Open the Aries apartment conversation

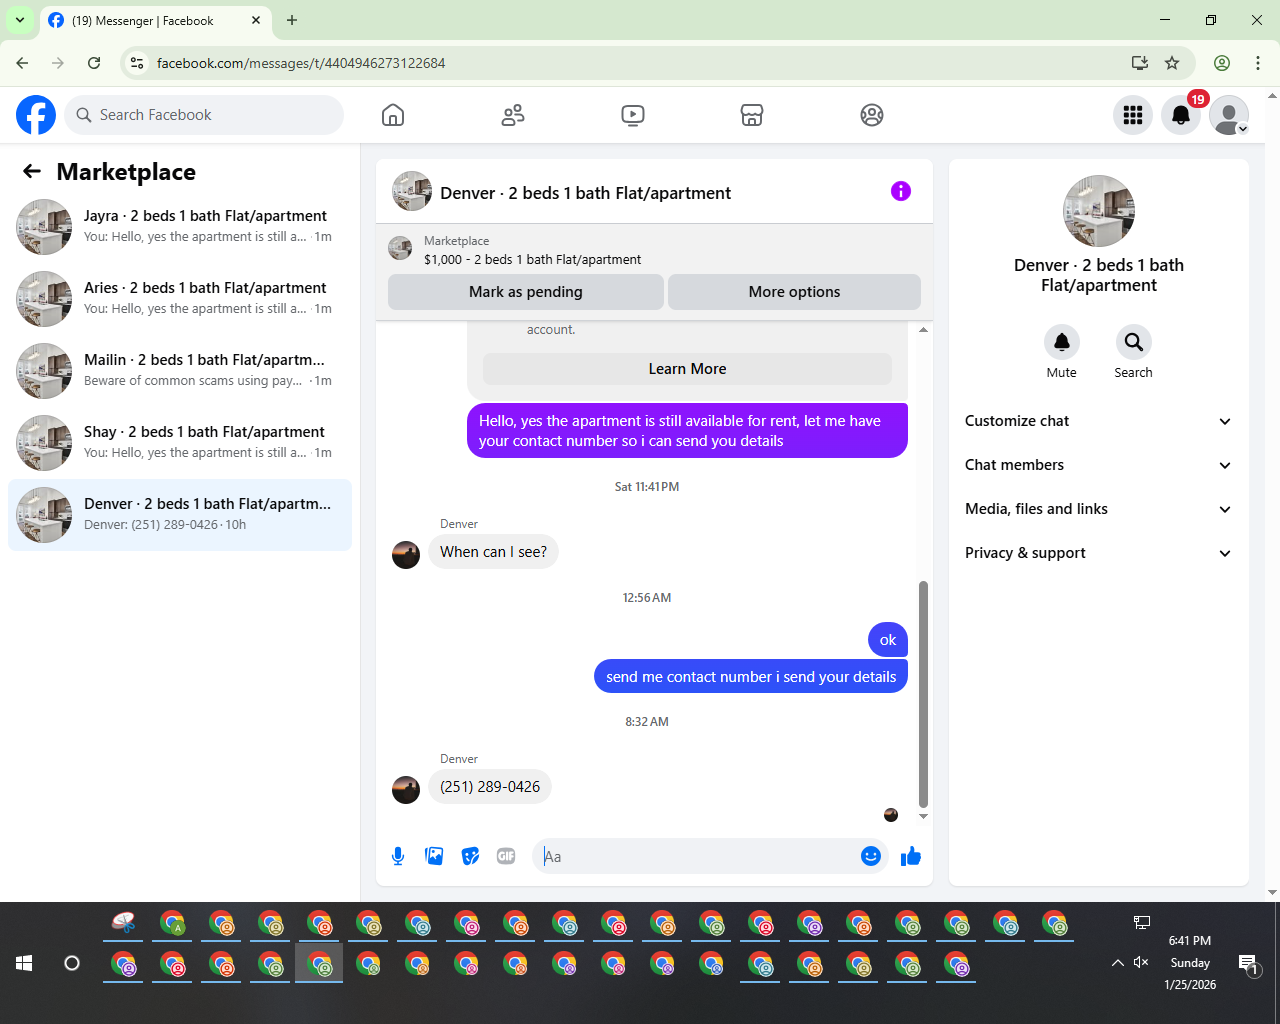click(x=180, y=299)
